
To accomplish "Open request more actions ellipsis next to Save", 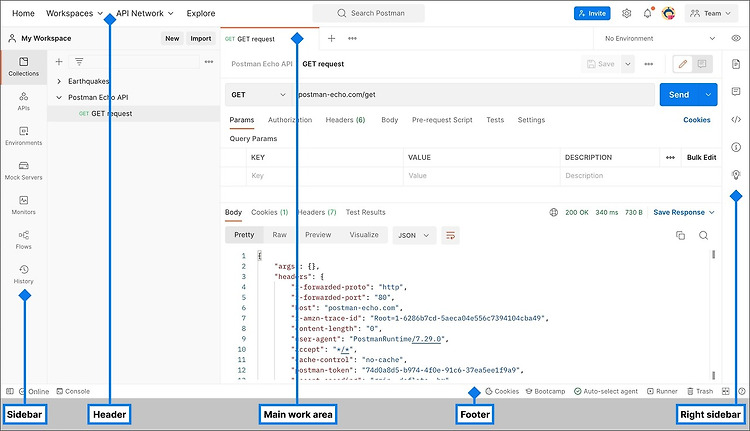I will [649, 64].
